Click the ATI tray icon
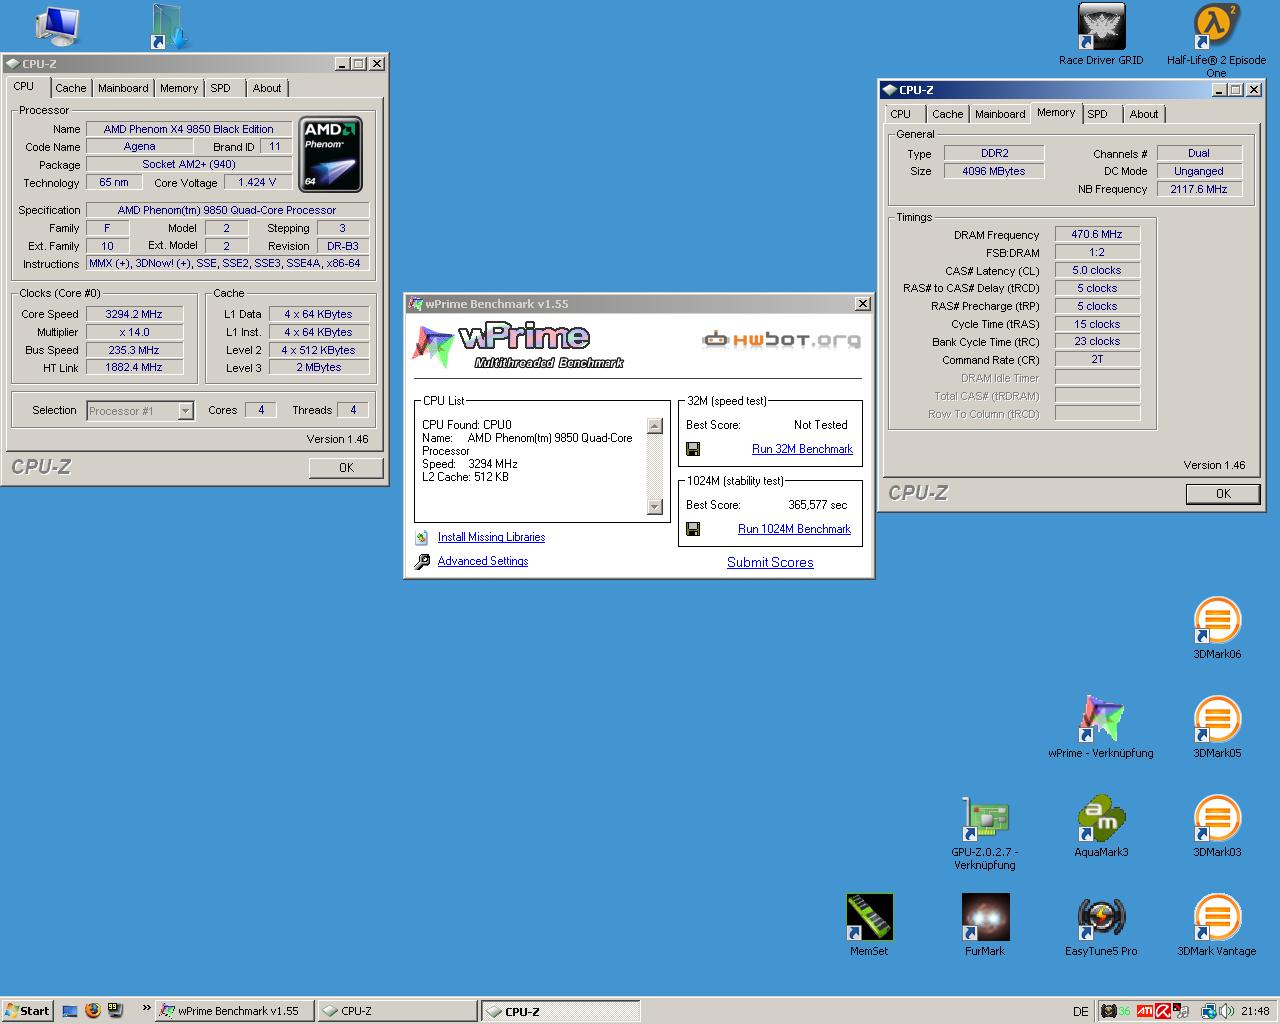 coord(1145,1011)
